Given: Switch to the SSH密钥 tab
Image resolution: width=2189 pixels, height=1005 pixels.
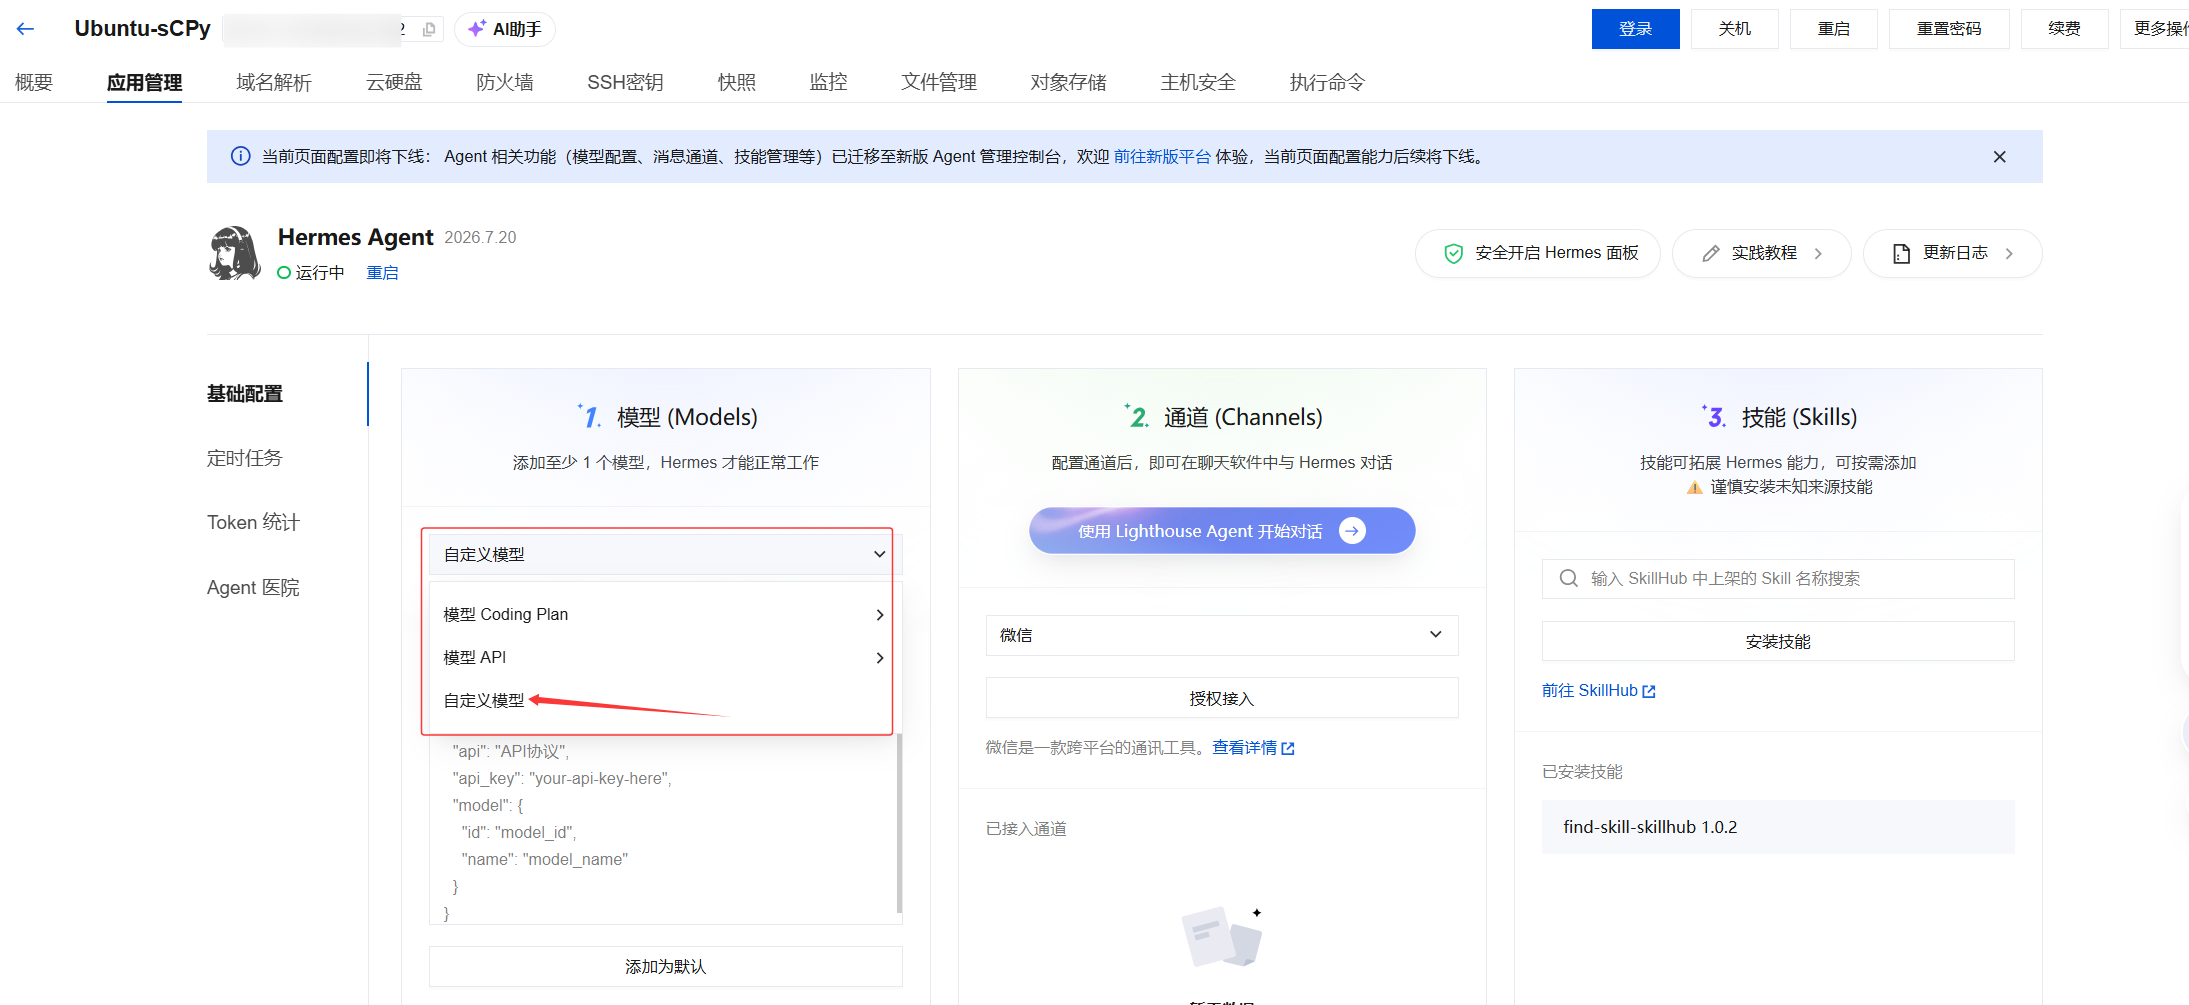Looking at the screenshot, I should pyautogui.click(x=625, y=82).
